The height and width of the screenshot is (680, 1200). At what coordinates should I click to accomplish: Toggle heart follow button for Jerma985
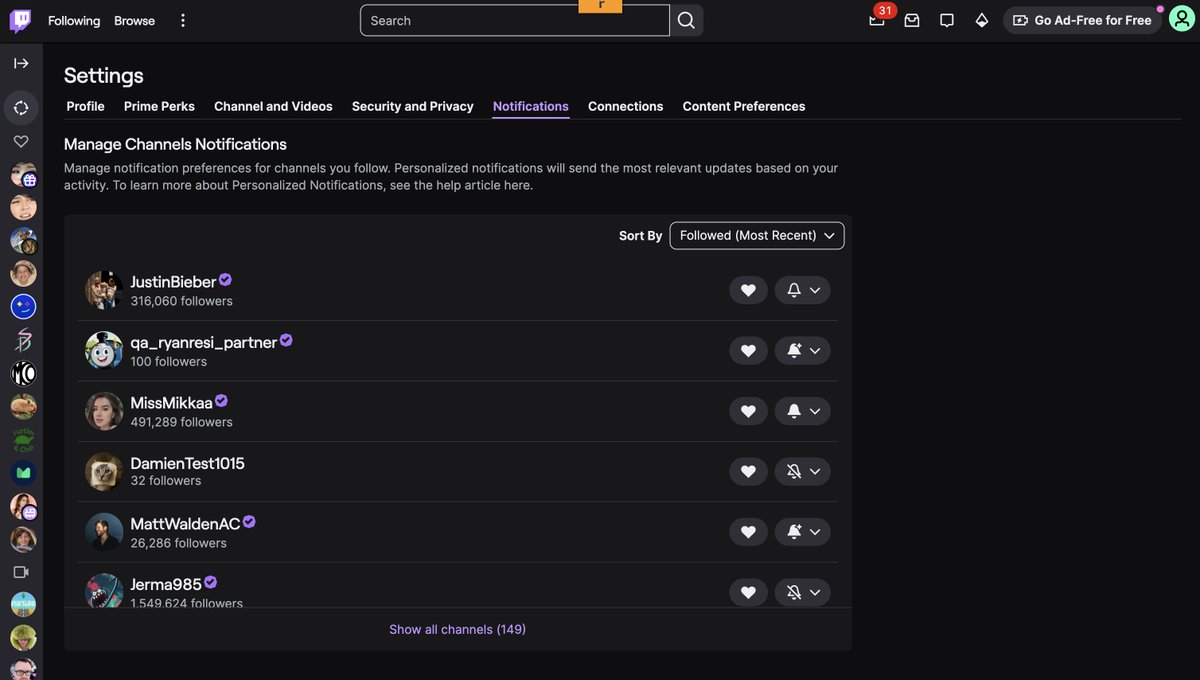click(748, 592)
